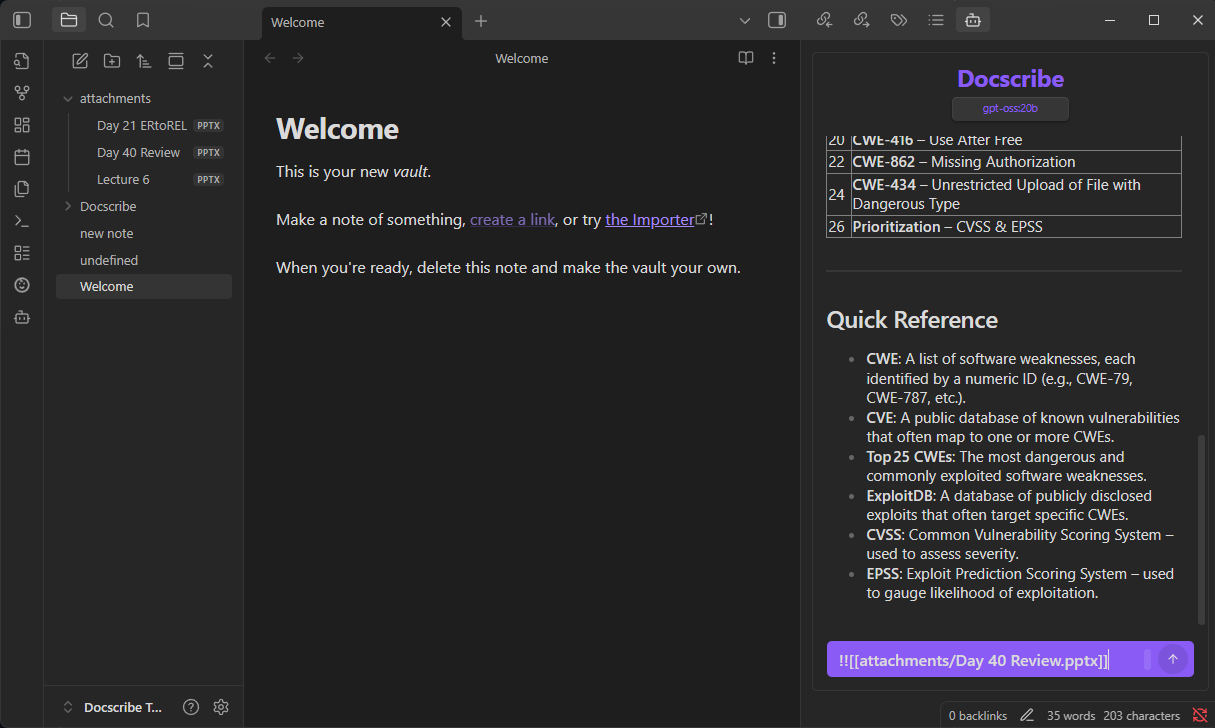Click the Docscribe panel title

(1010, 79)
